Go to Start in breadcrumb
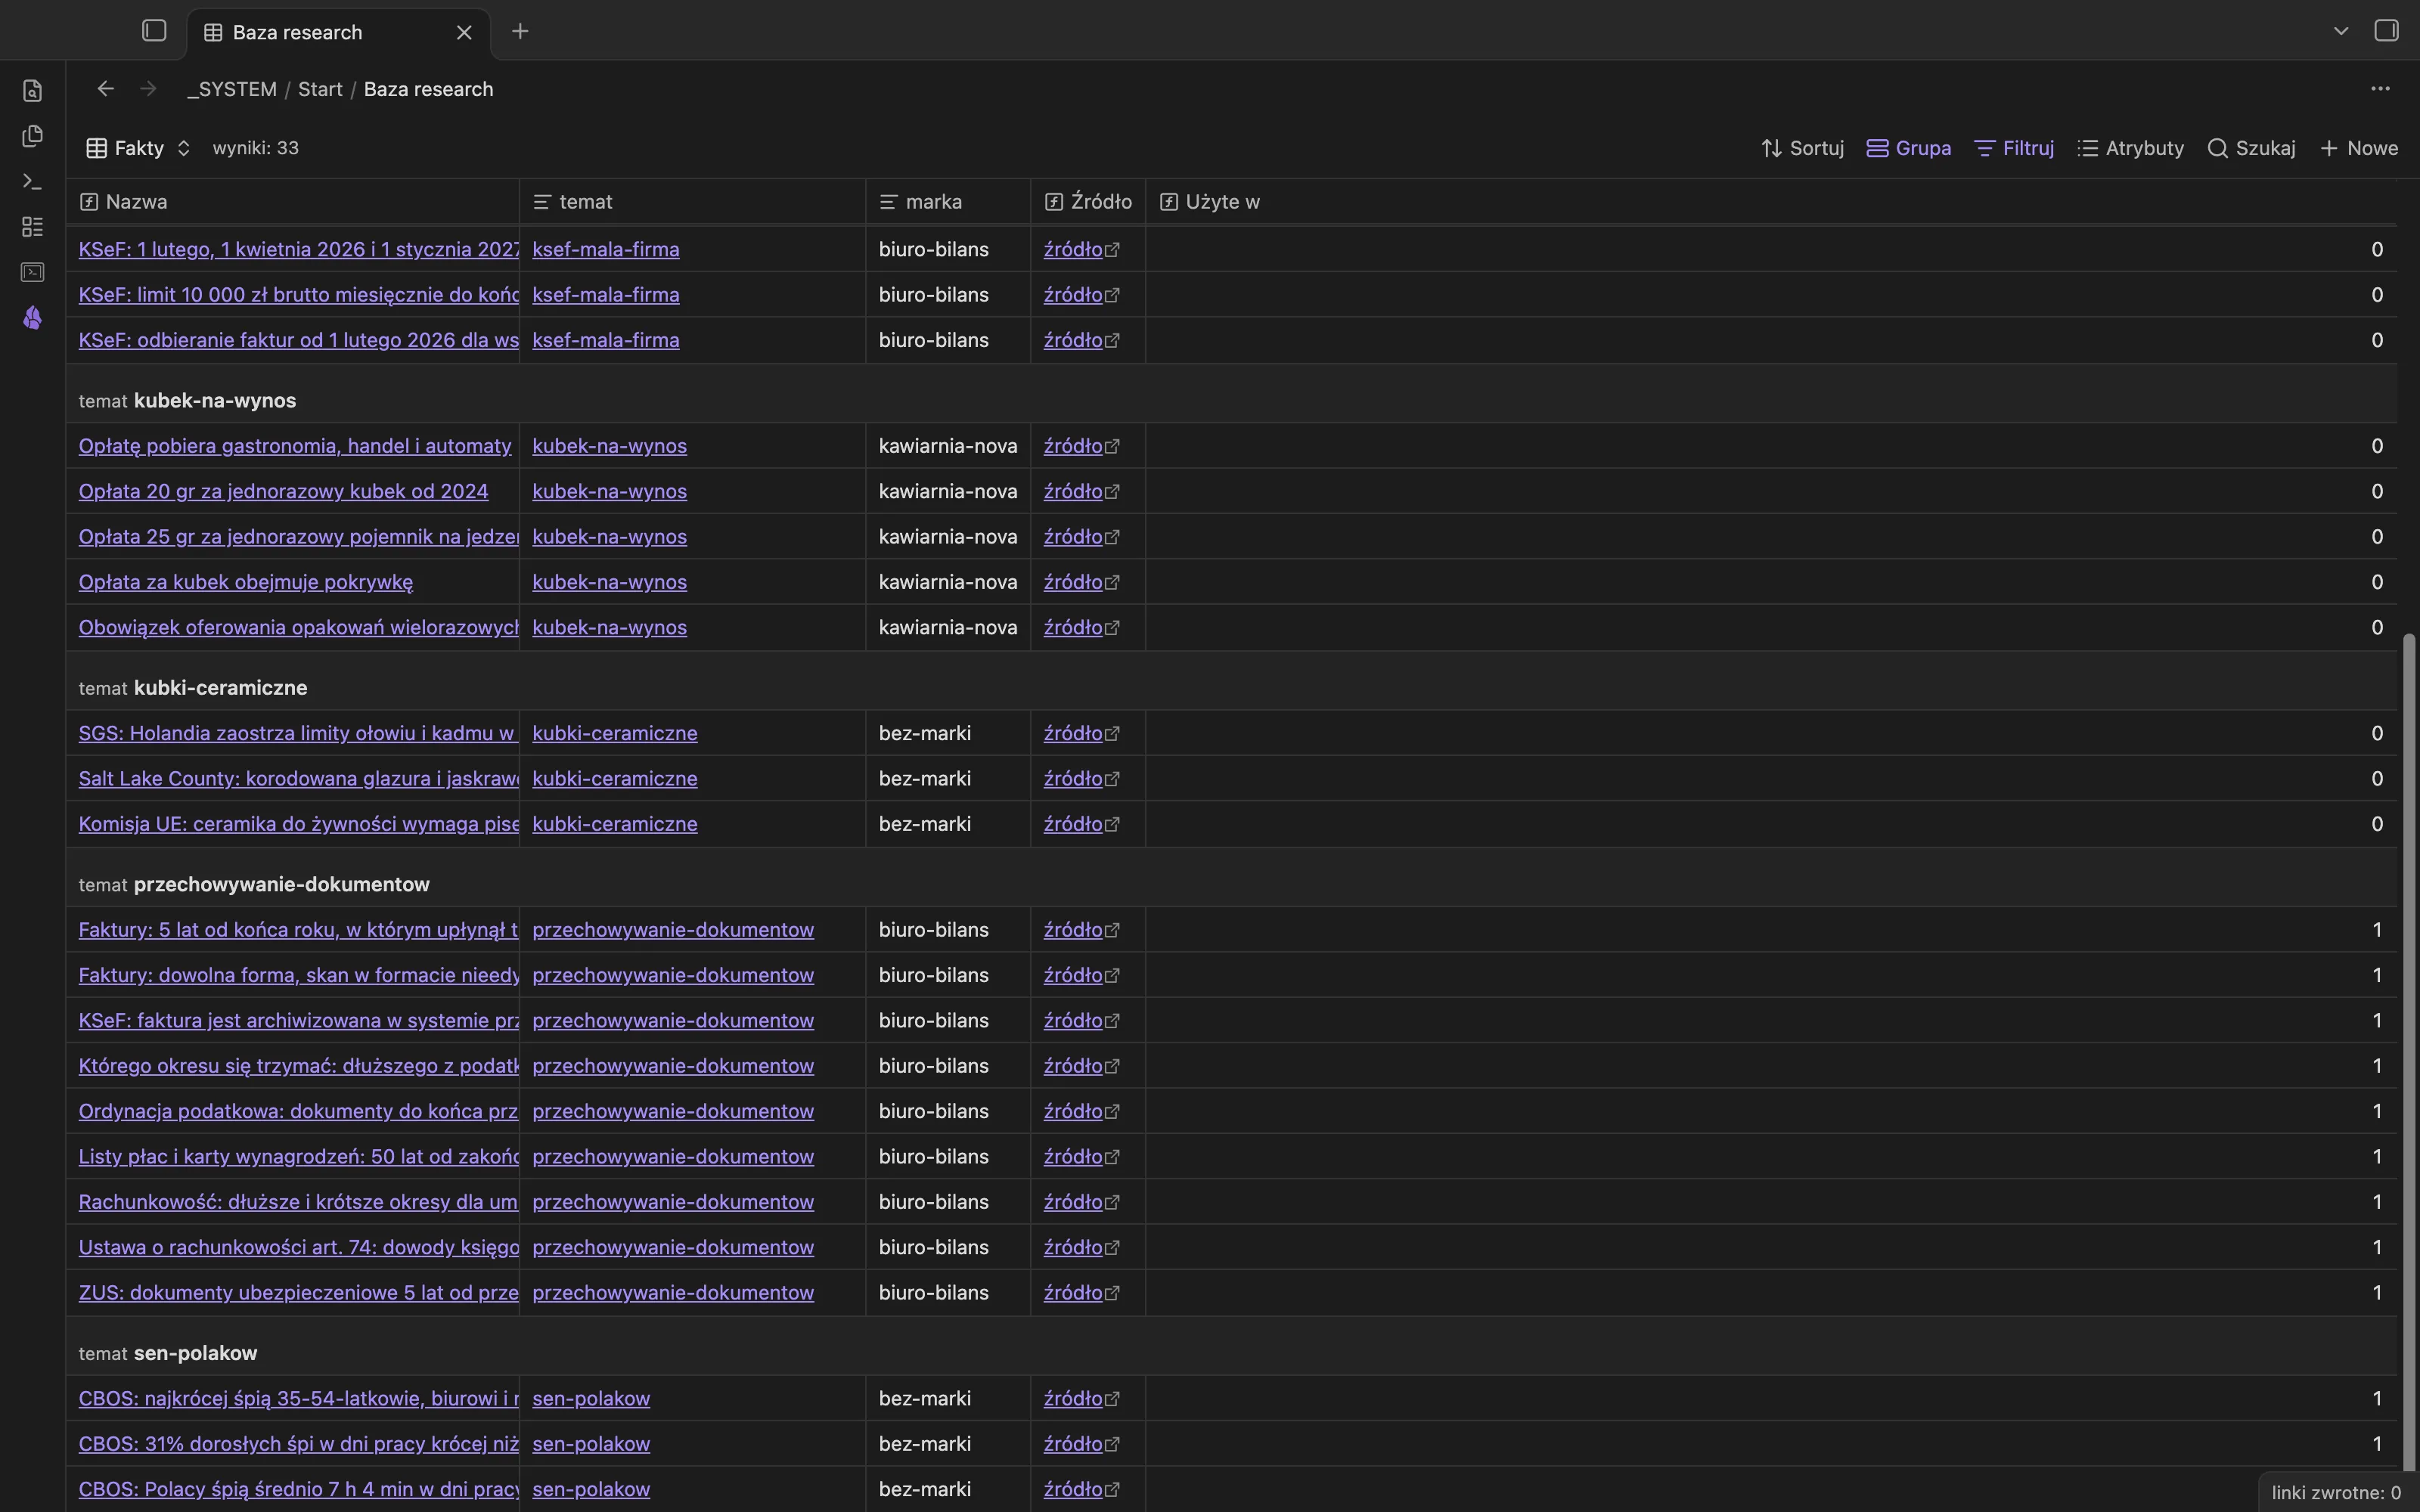This screenshot has width=2420, height=1512. pyautogui.click(x=320, y=89)
